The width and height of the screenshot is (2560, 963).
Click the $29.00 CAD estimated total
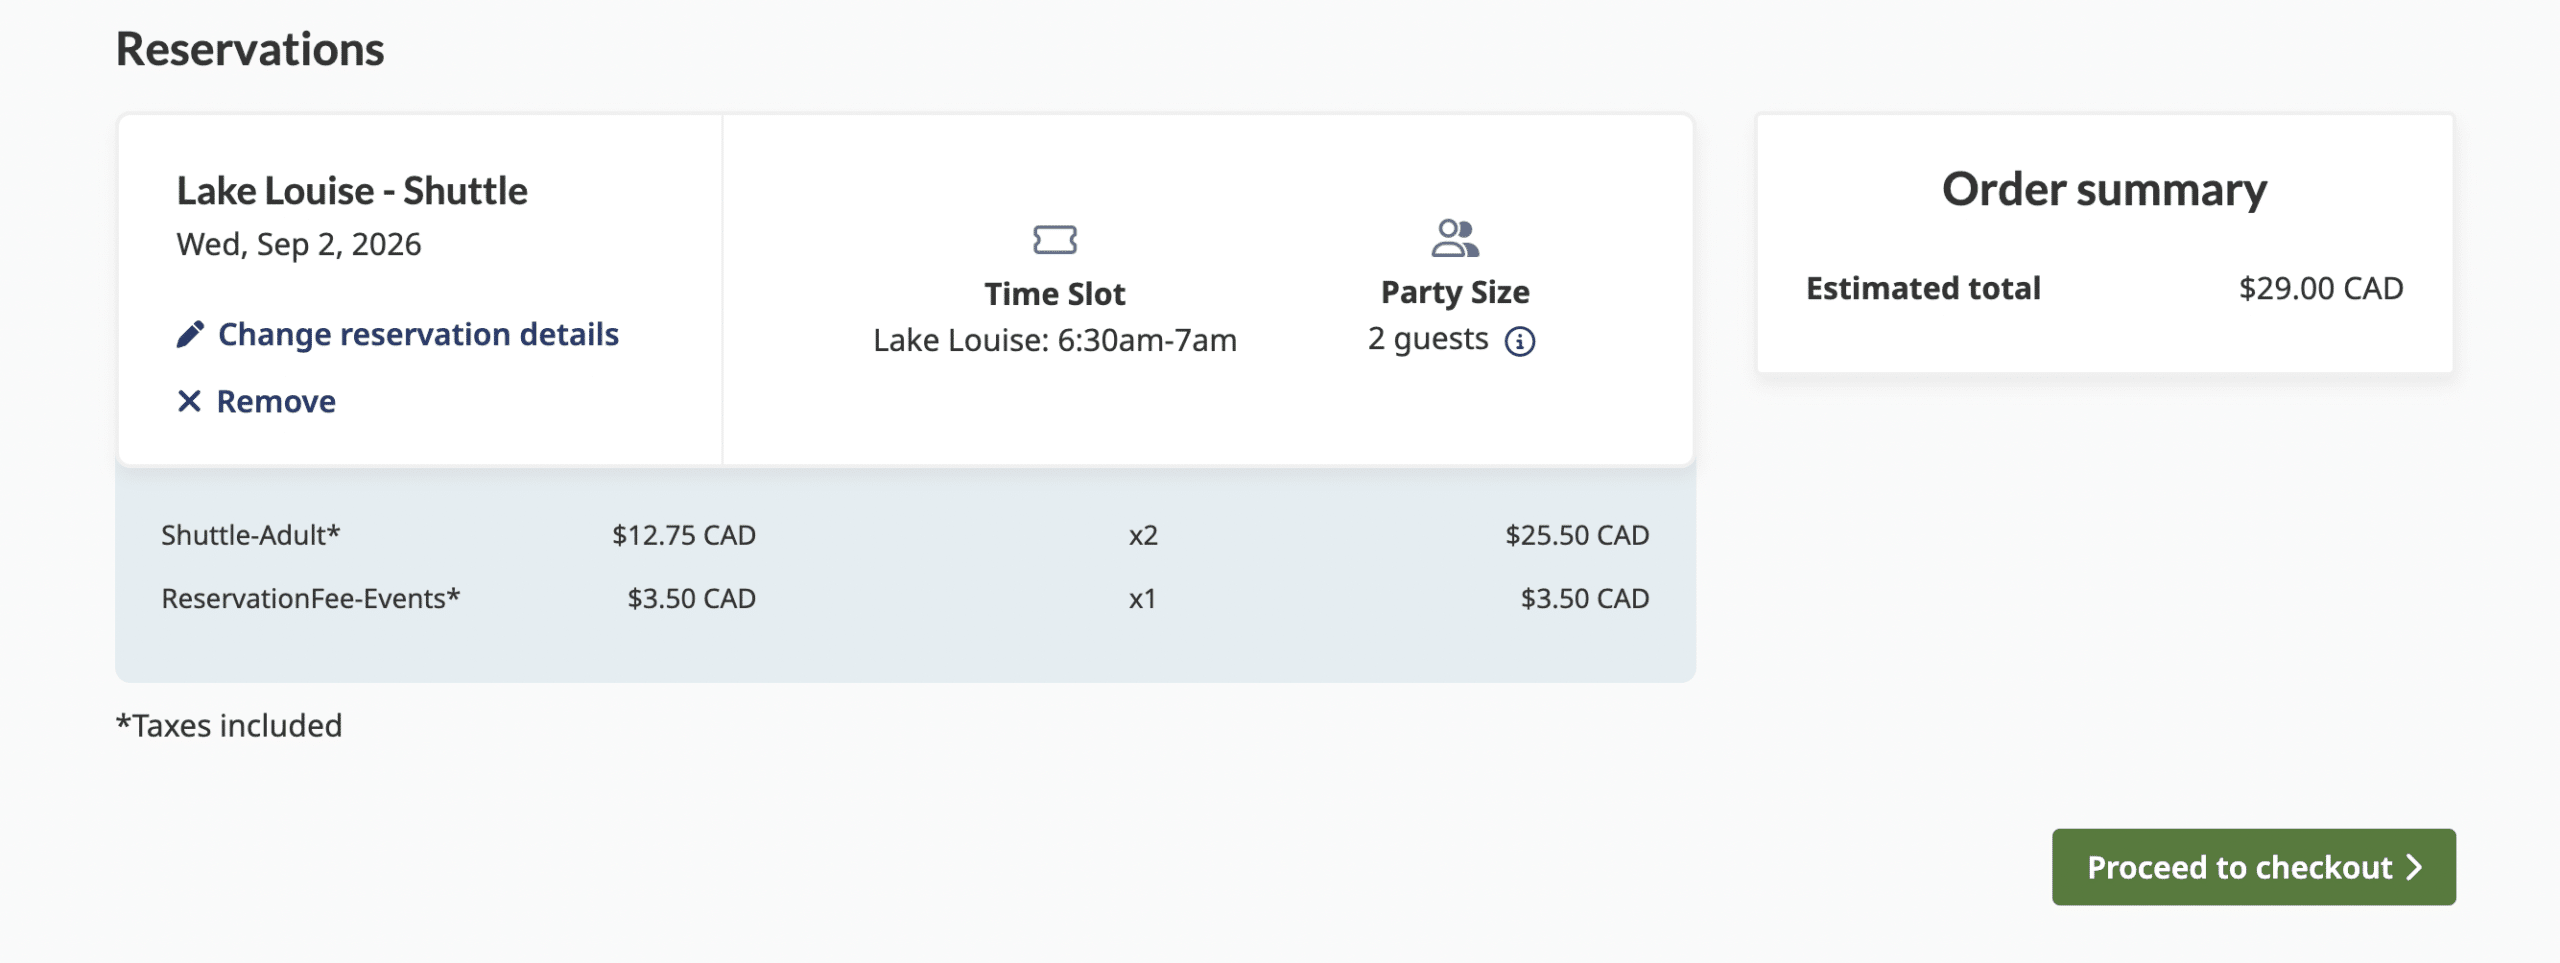pyautogui.click(x=2320, y=288)
